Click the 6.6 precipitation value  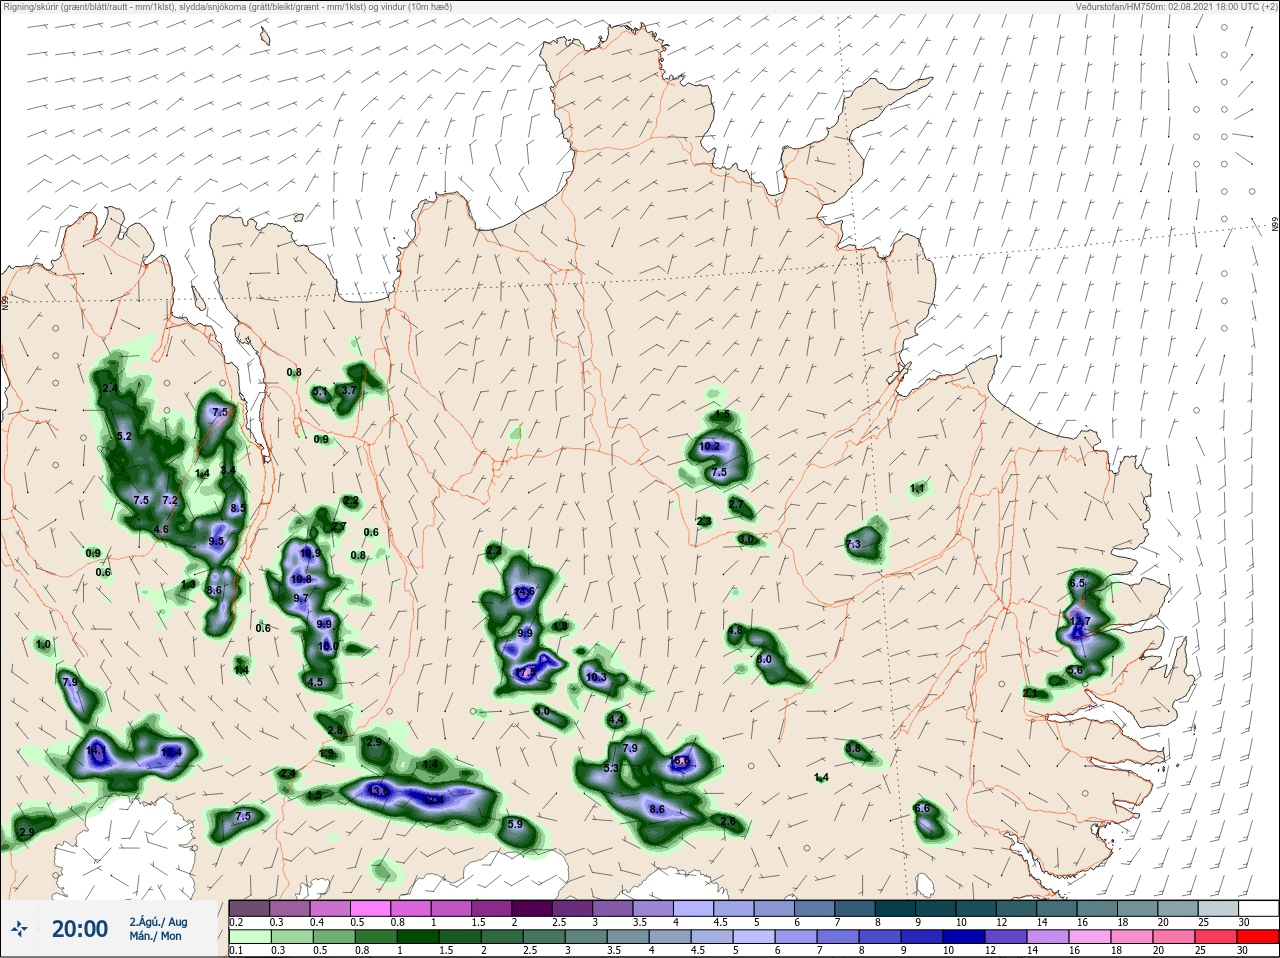(922, 809)
